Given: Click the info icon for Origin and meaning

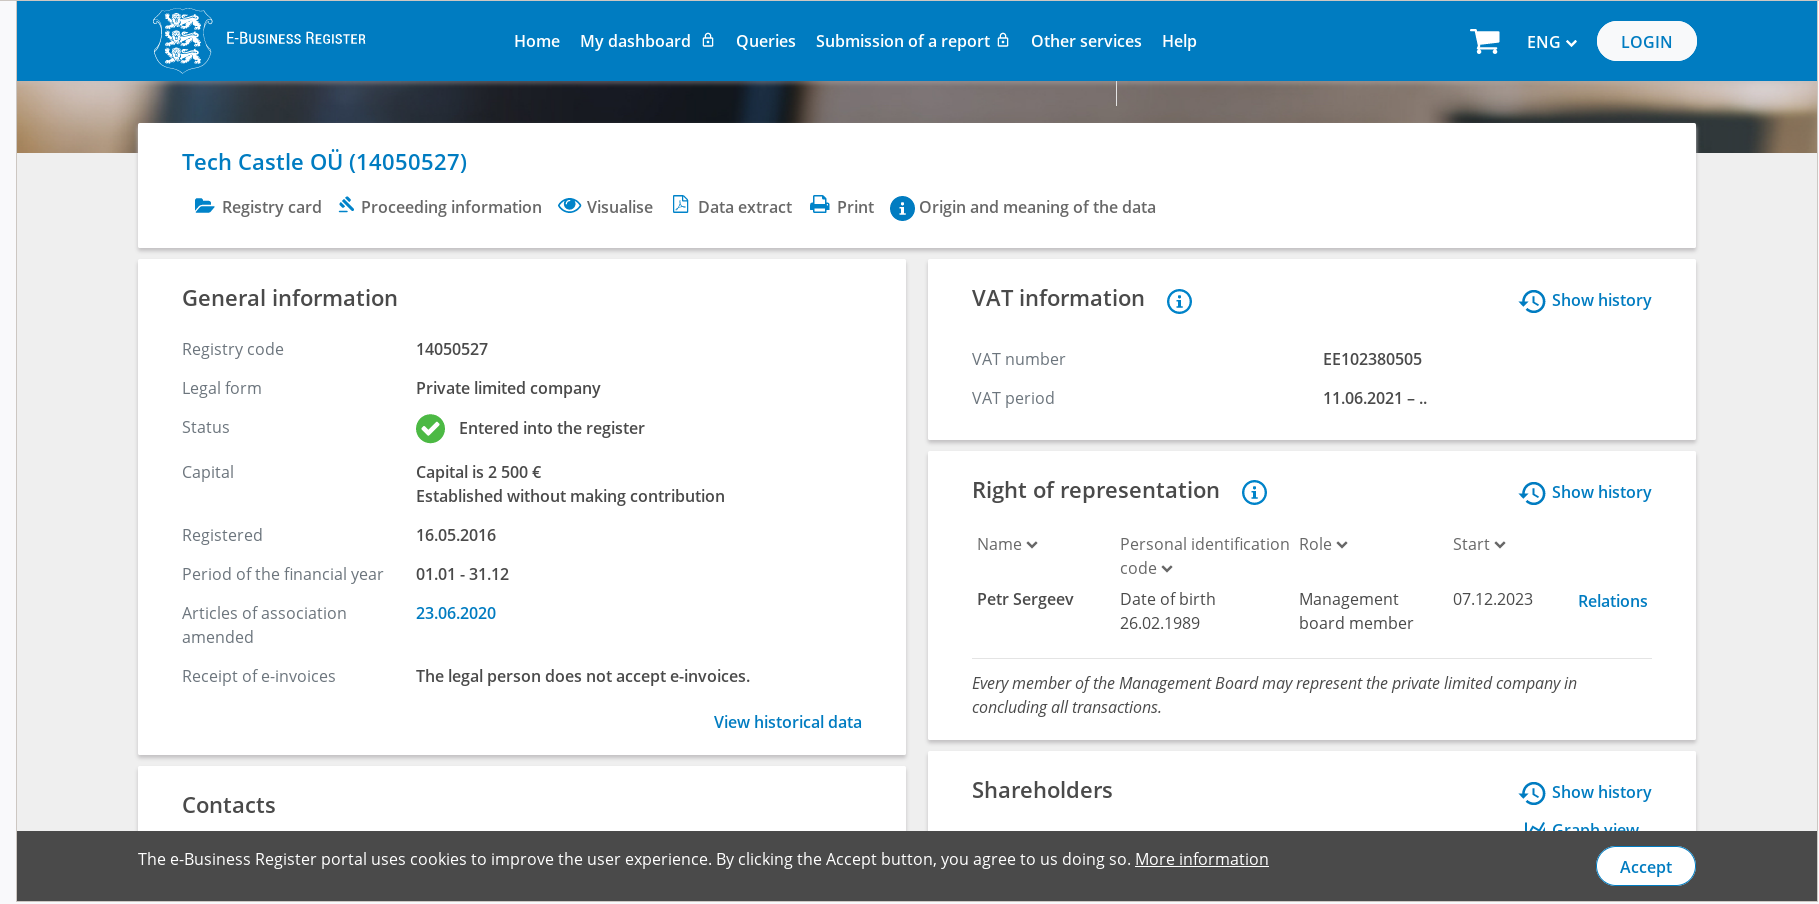Looking at the screenshot, I should 902,208.
